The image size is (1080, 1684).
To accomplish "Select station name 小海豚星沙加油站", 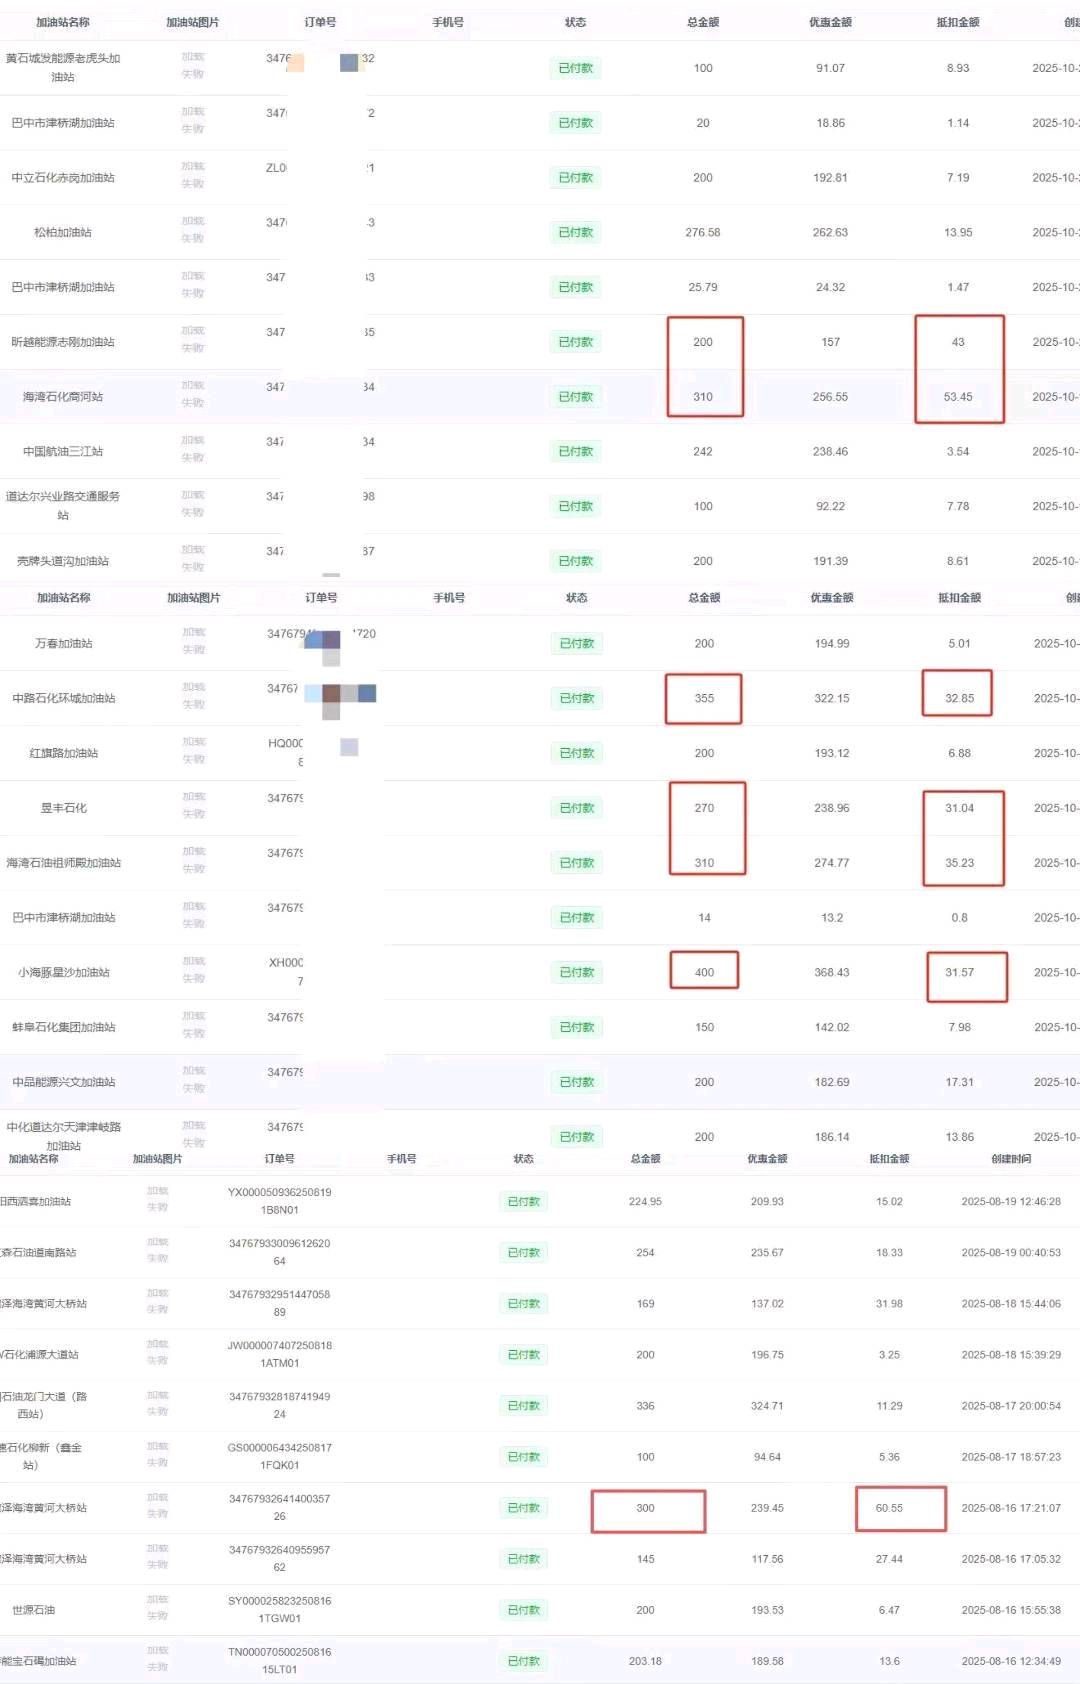I will click(64, 972).
